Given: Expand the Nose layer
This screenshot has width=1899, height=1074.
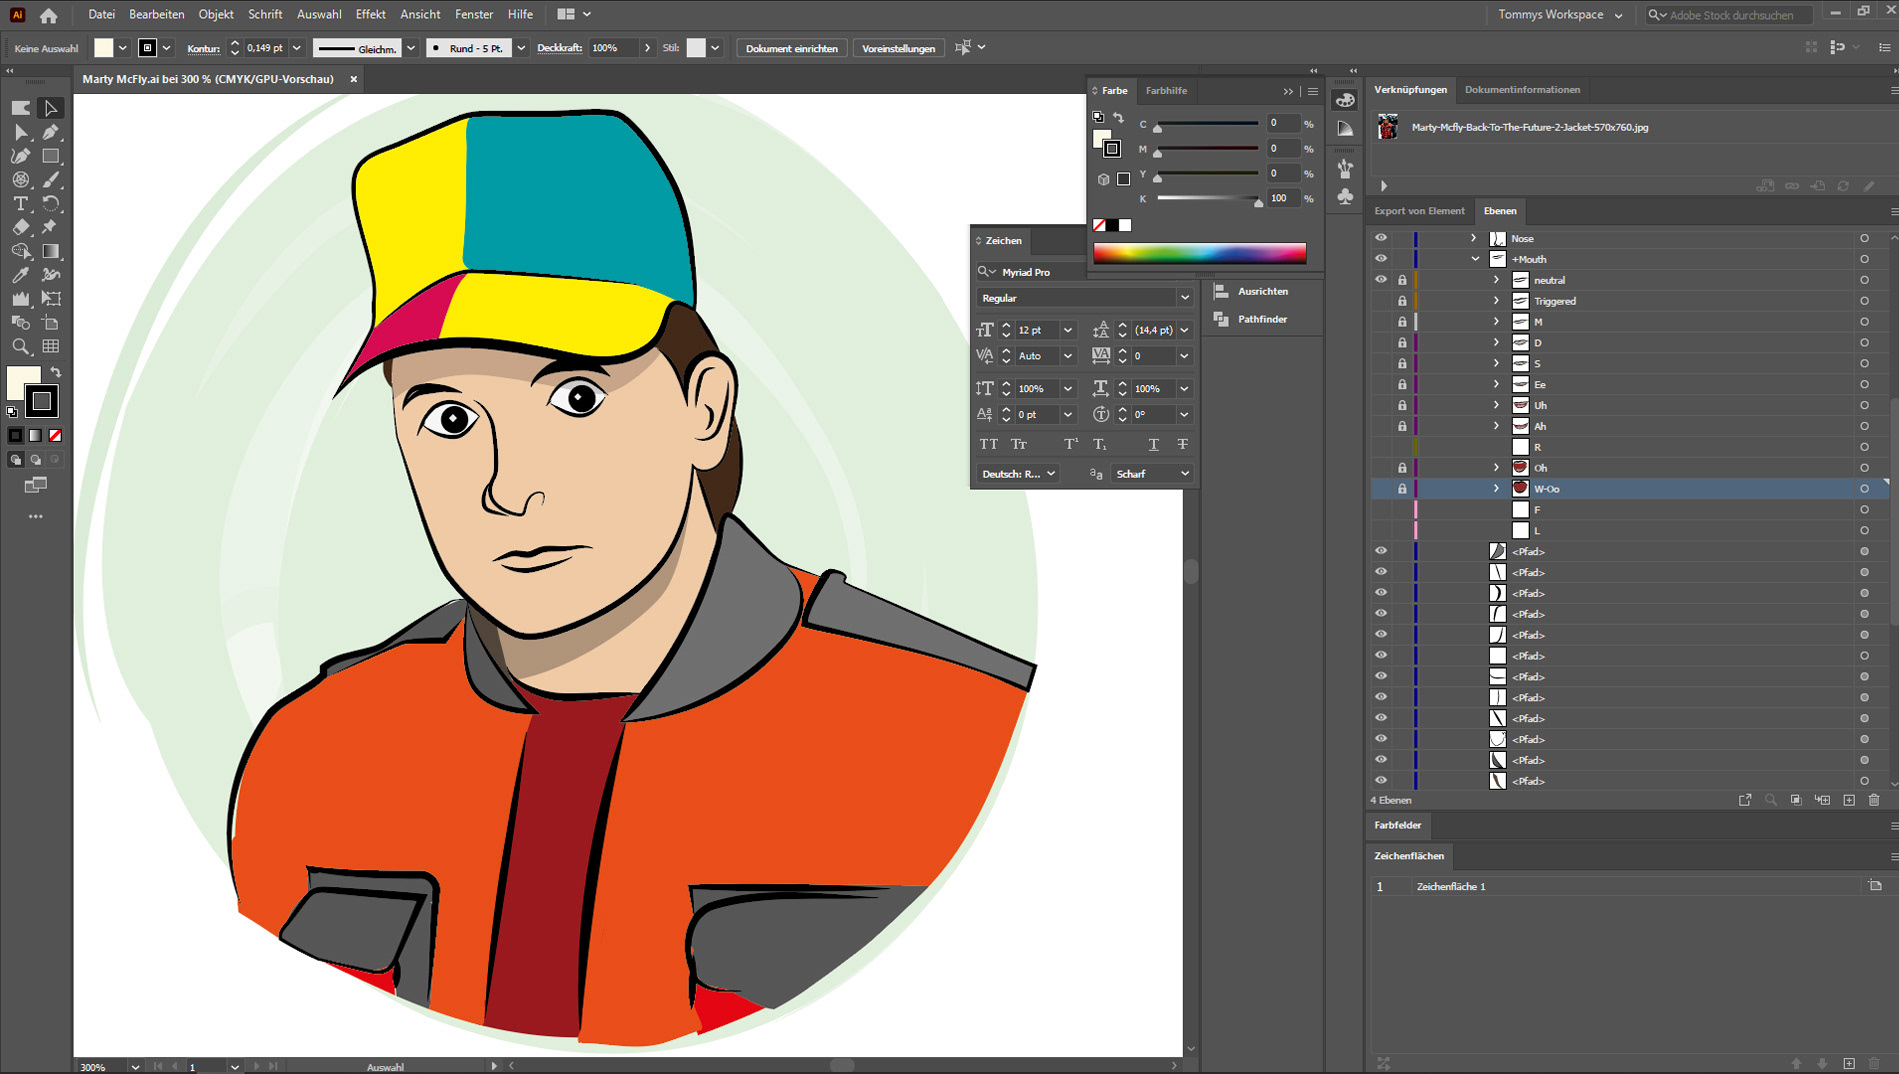Looking at the screenshot, I should tap(1473, 238).
